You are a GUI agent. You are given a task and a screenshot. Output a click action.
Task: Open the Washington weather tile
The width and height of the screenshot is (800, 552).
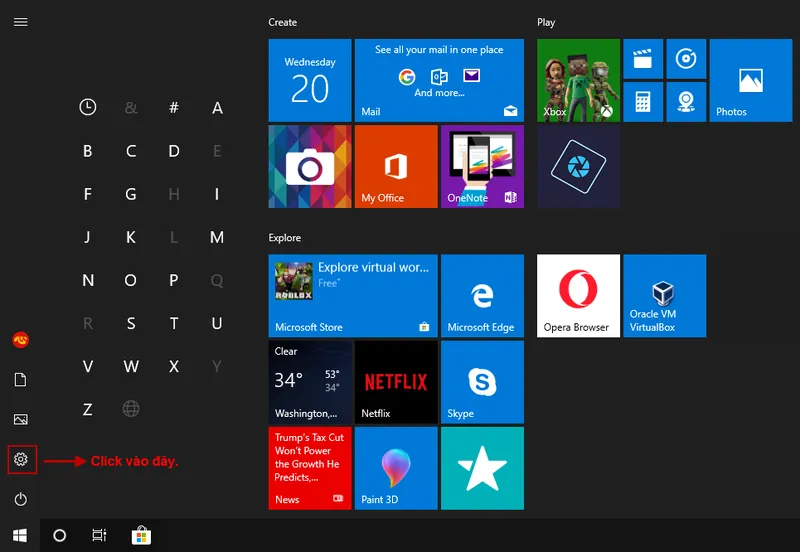pyautogui.click(x=310, y=381)
